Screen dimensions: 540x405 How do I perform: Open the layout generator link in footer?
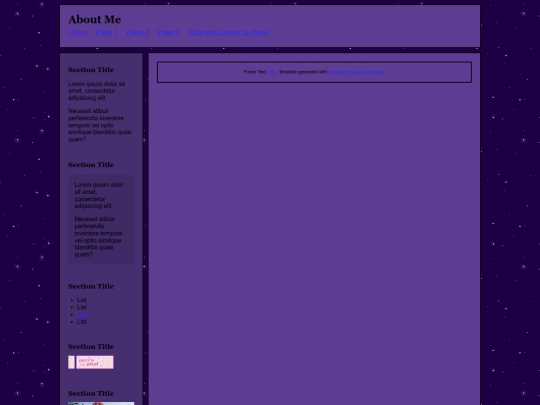pyautogui.click(x=356, y=72)
